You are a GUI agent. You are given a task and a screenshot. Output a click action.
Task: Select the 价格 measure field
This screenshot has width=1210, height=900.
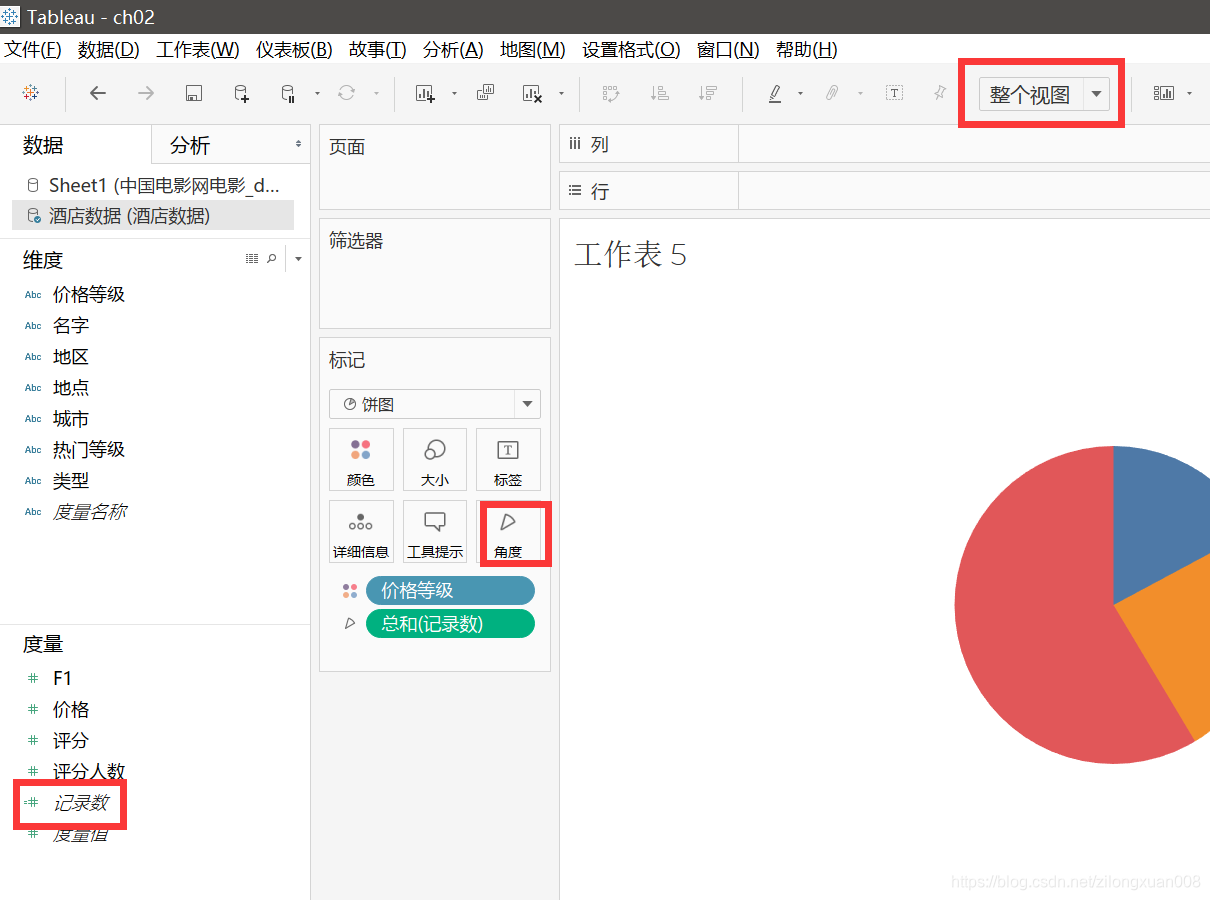71,709
